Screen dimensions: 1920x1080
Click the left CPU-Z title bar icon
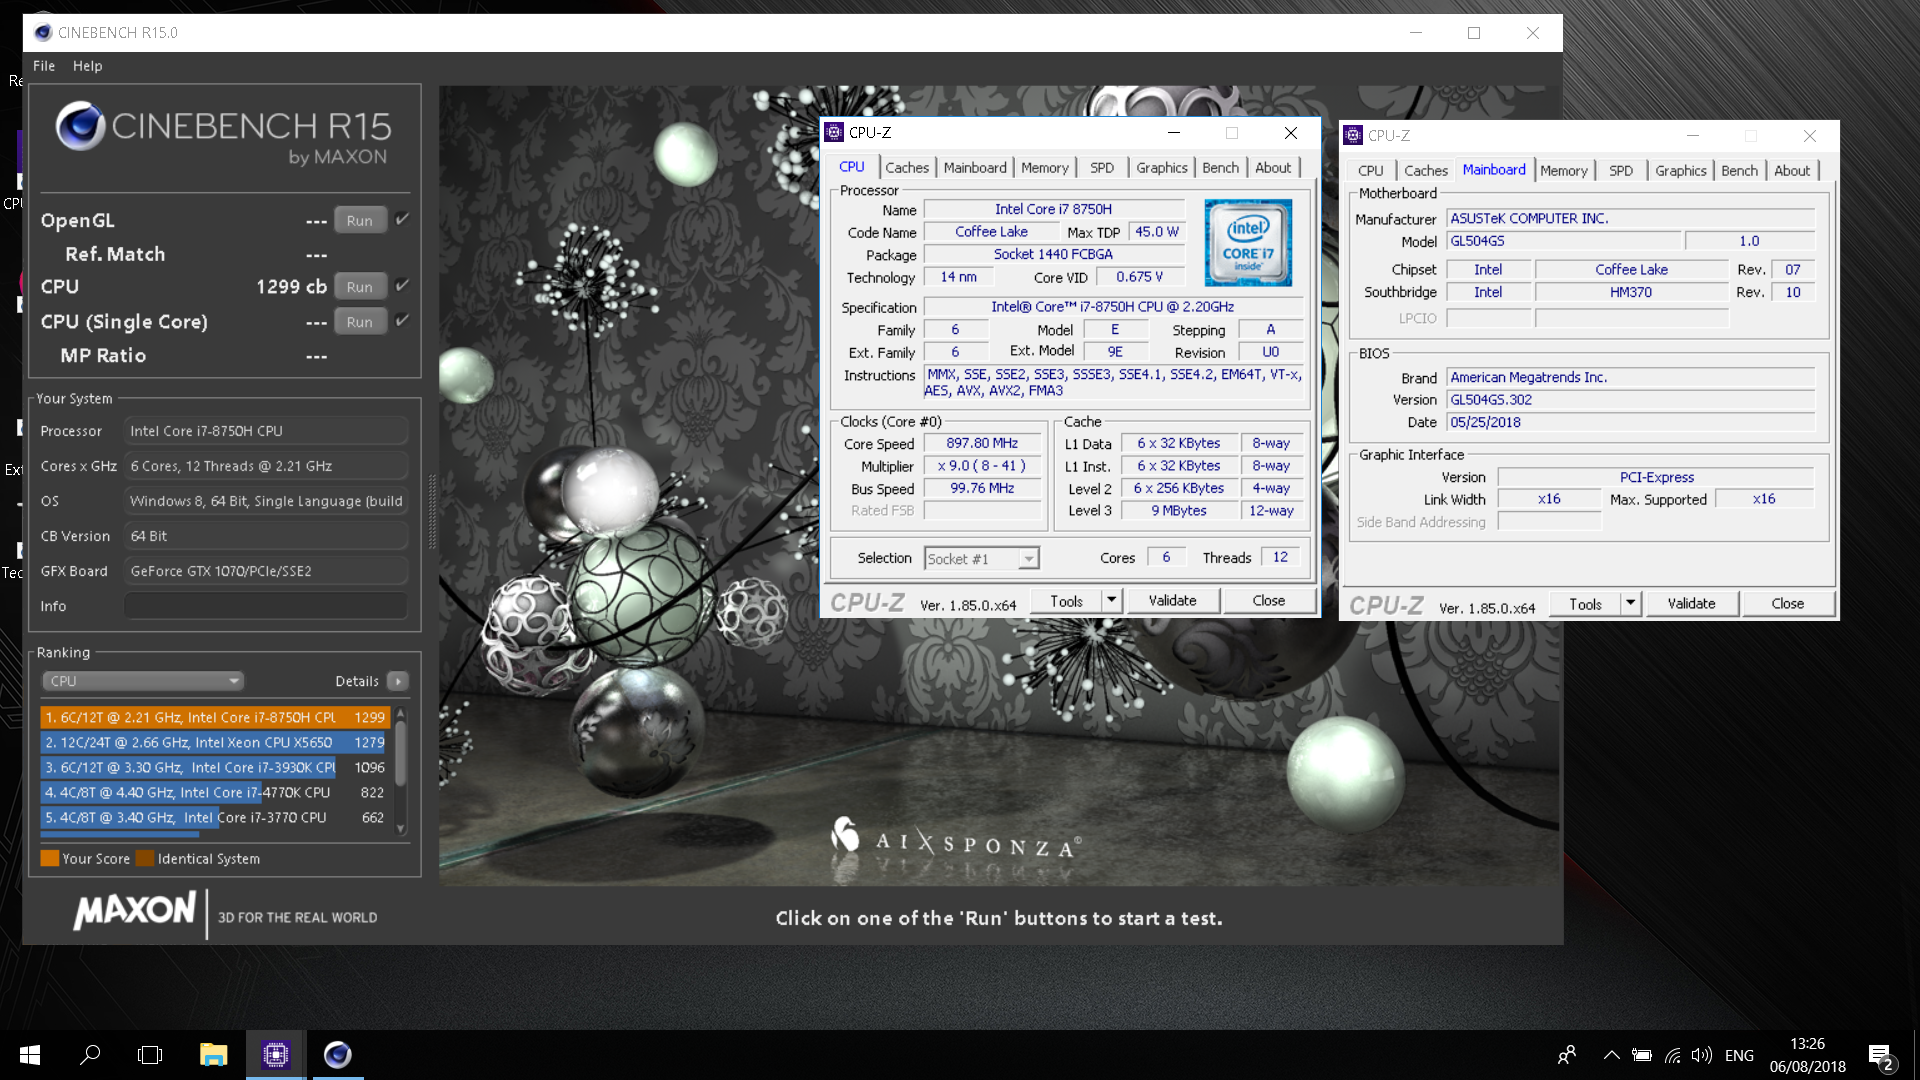click(x=834, y=132)
